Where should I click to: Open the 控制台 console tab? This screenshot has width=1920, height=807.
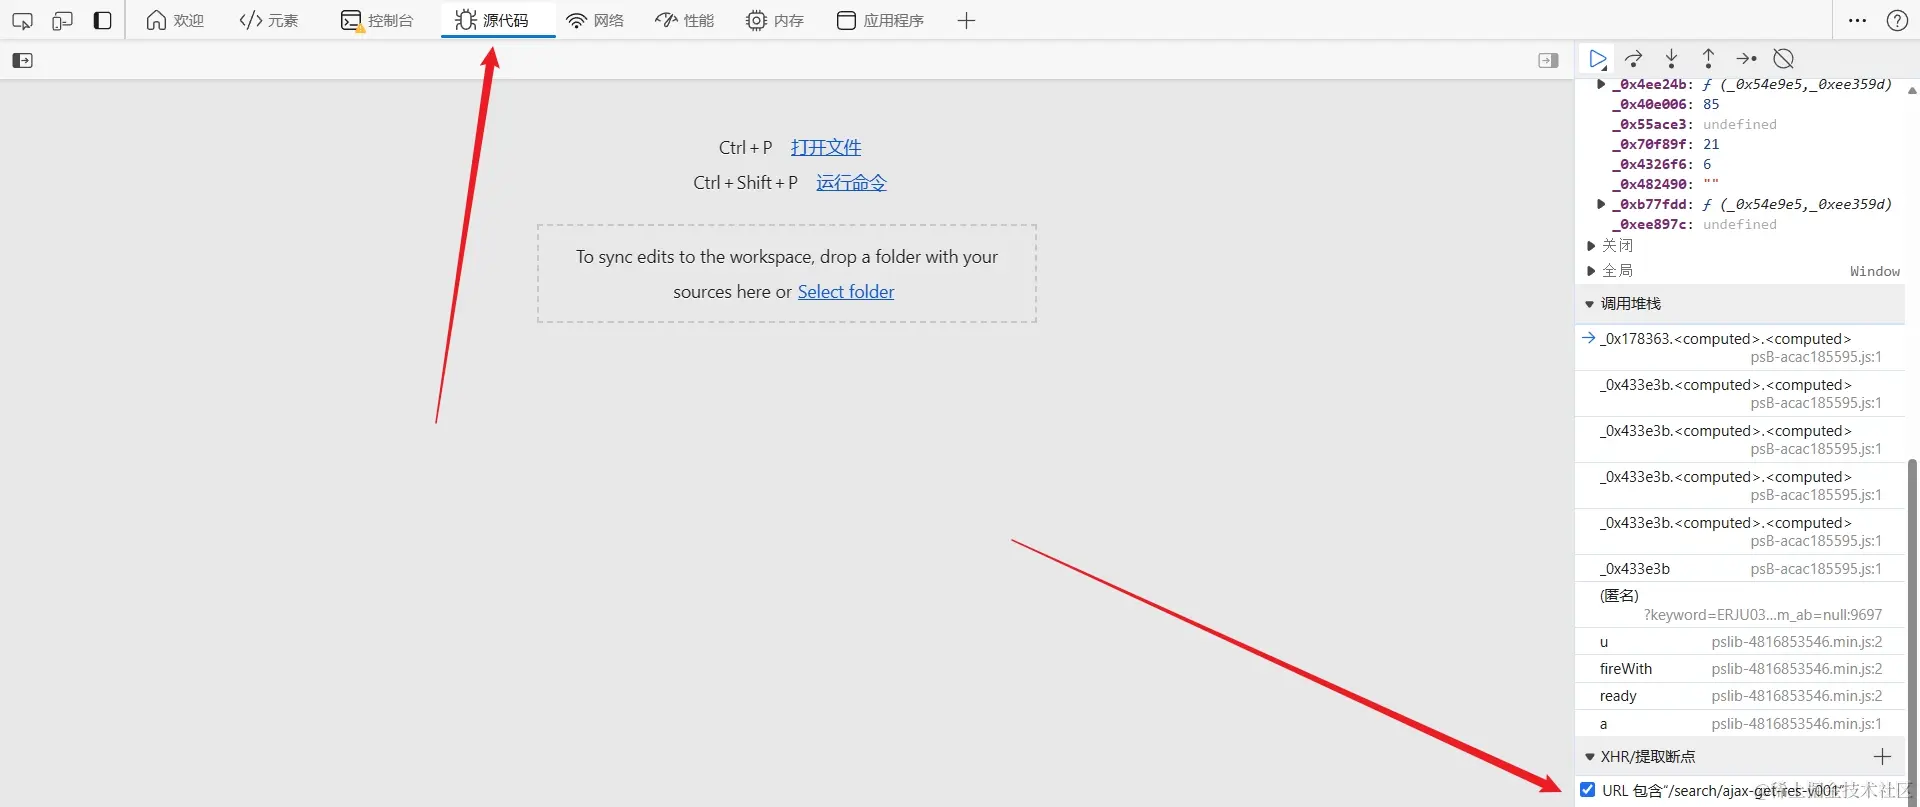[377, 20]
